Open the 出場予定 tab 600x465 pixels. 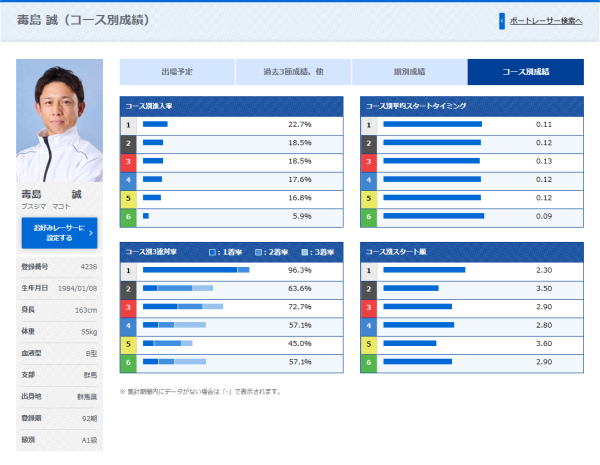pyautogui.click(x=177, y=72)
